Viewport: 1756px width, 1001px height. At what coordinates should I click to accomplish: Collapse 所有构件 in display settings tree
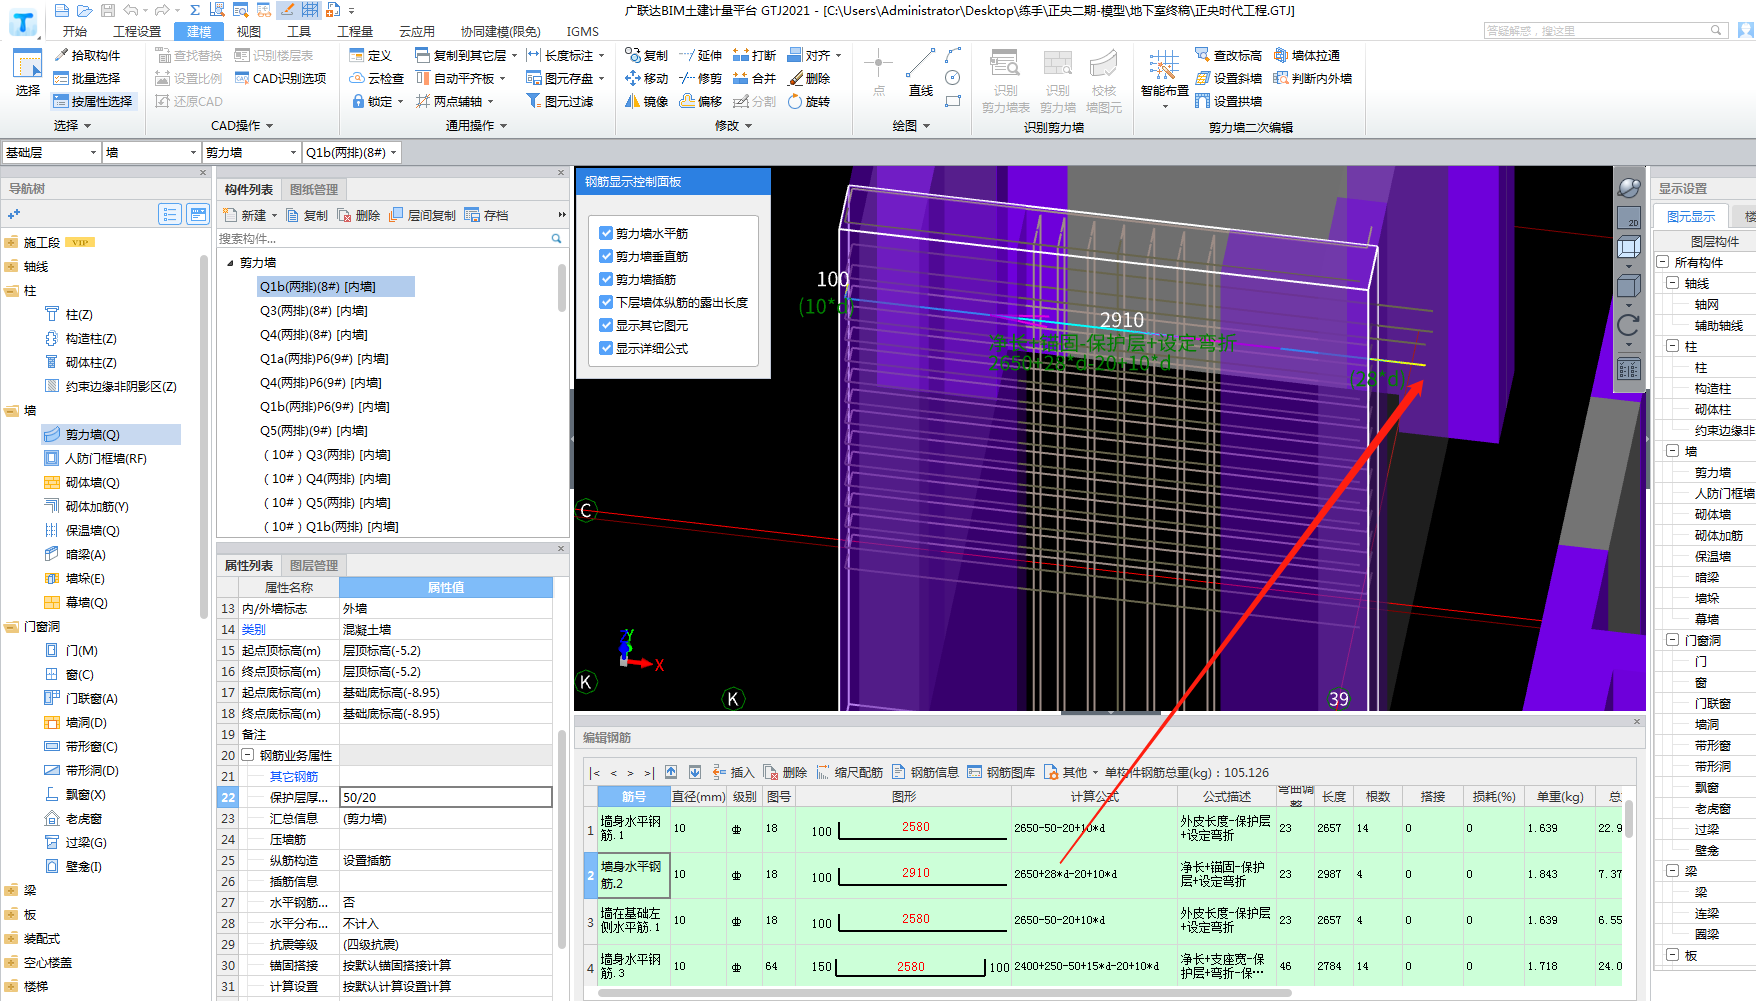(1663, 262)
